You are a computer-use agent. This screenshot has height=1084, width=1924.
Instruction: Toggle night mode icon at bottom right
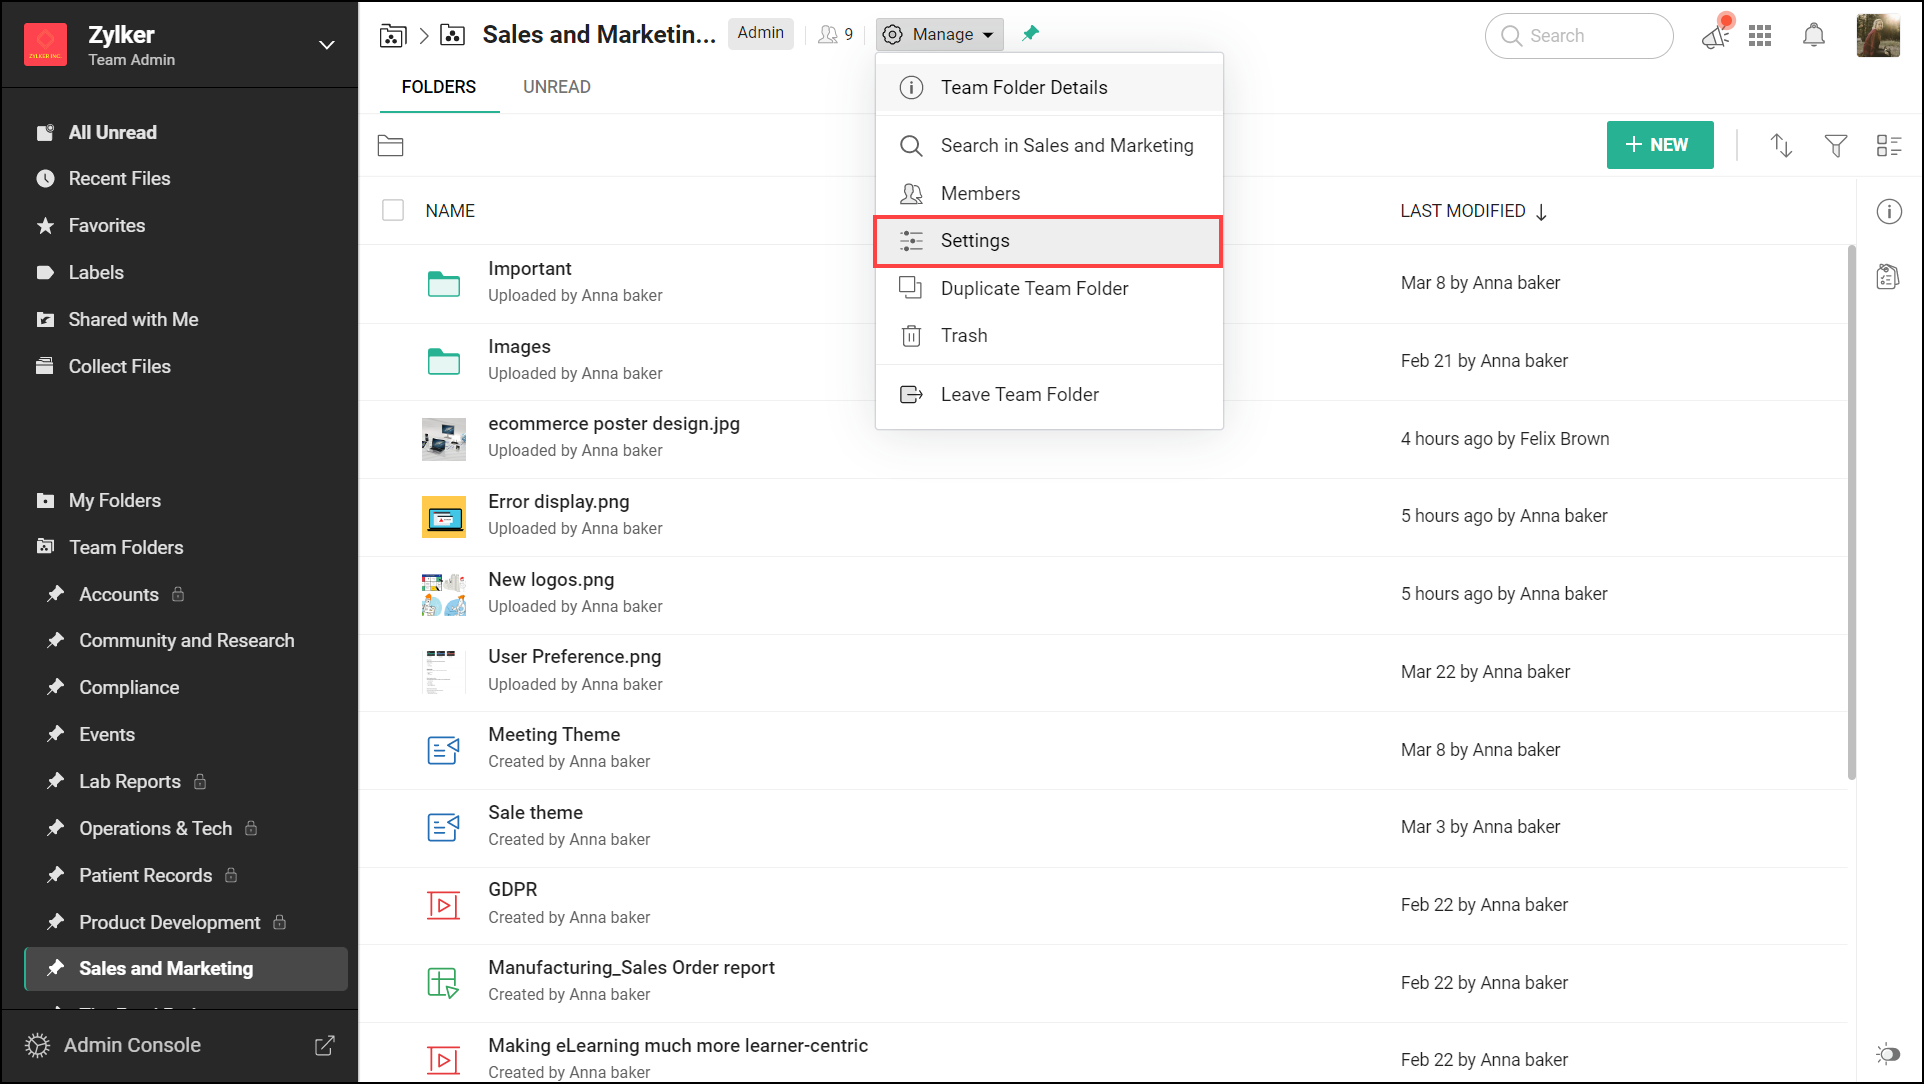coord(1887,1054)
